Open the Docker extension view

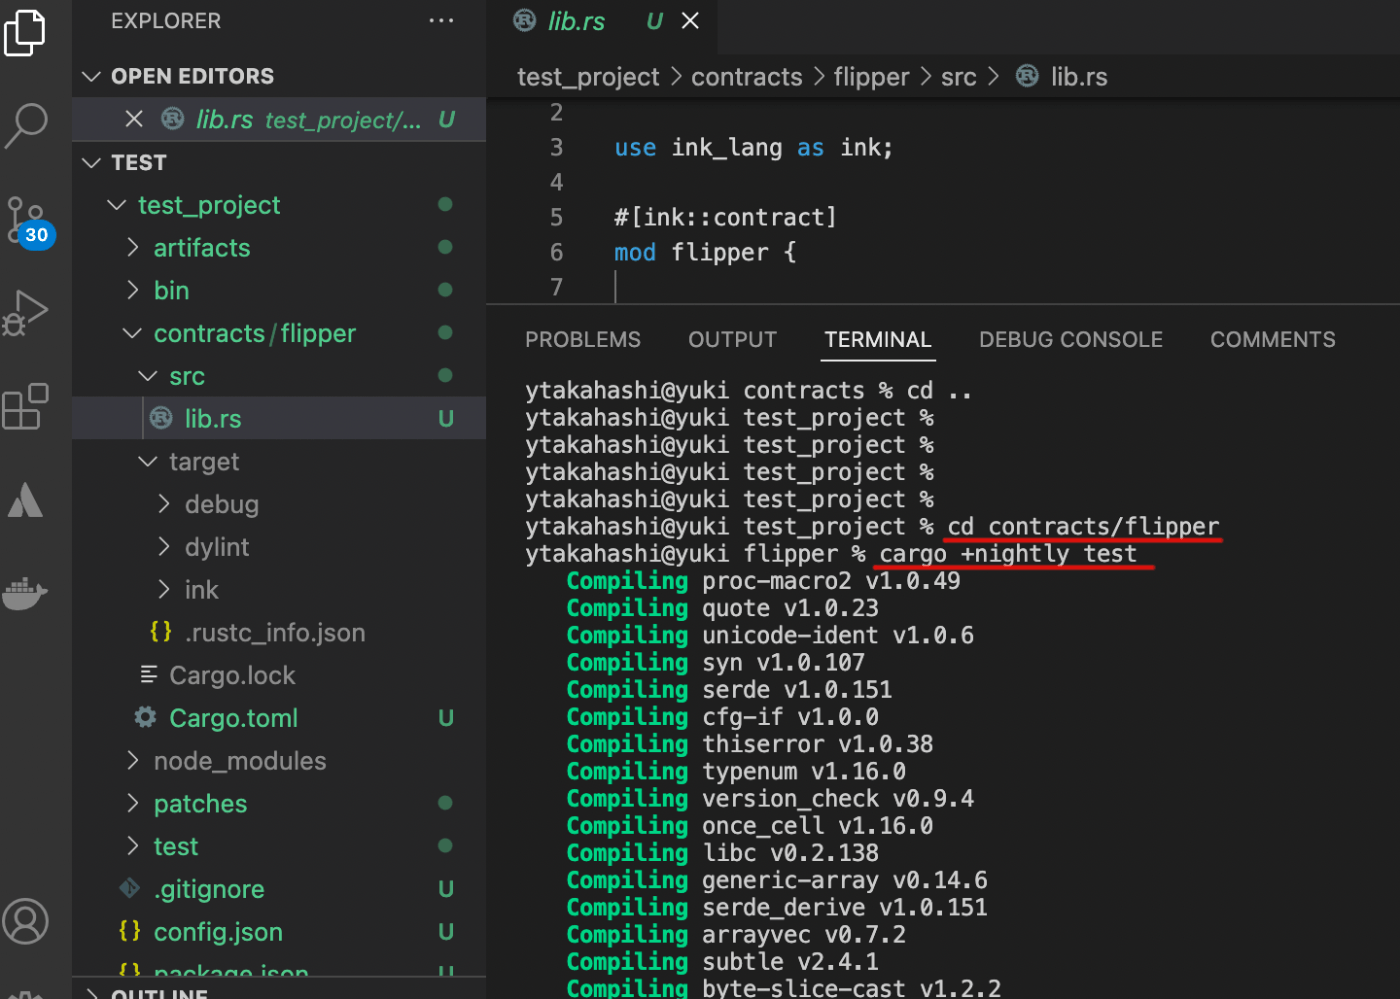tap(26, 592)
